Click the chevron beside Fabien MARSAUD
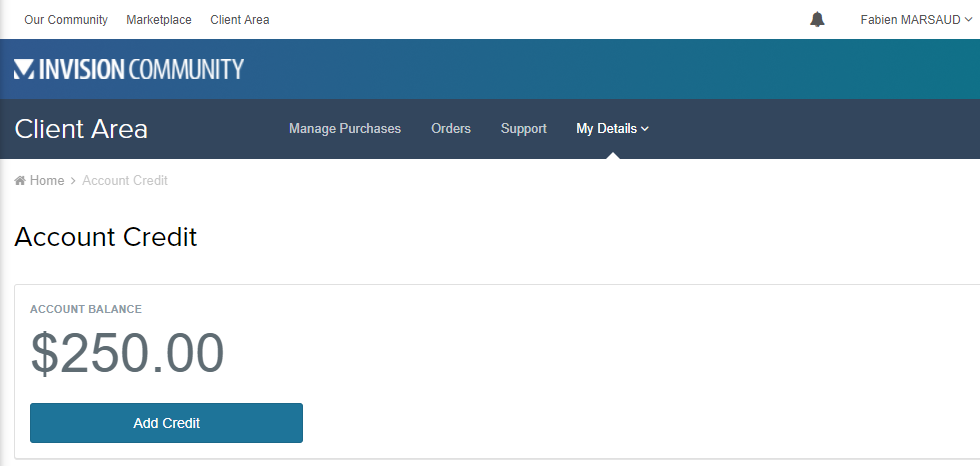The height and width of the screenshot is (466, 980). coord(969,20)
